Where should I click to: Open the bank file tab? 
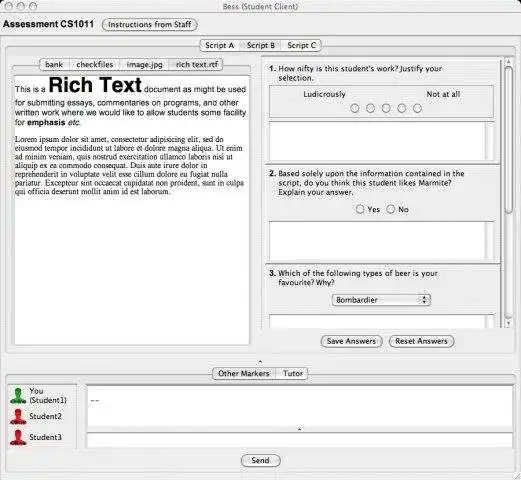tap(54, 64)
